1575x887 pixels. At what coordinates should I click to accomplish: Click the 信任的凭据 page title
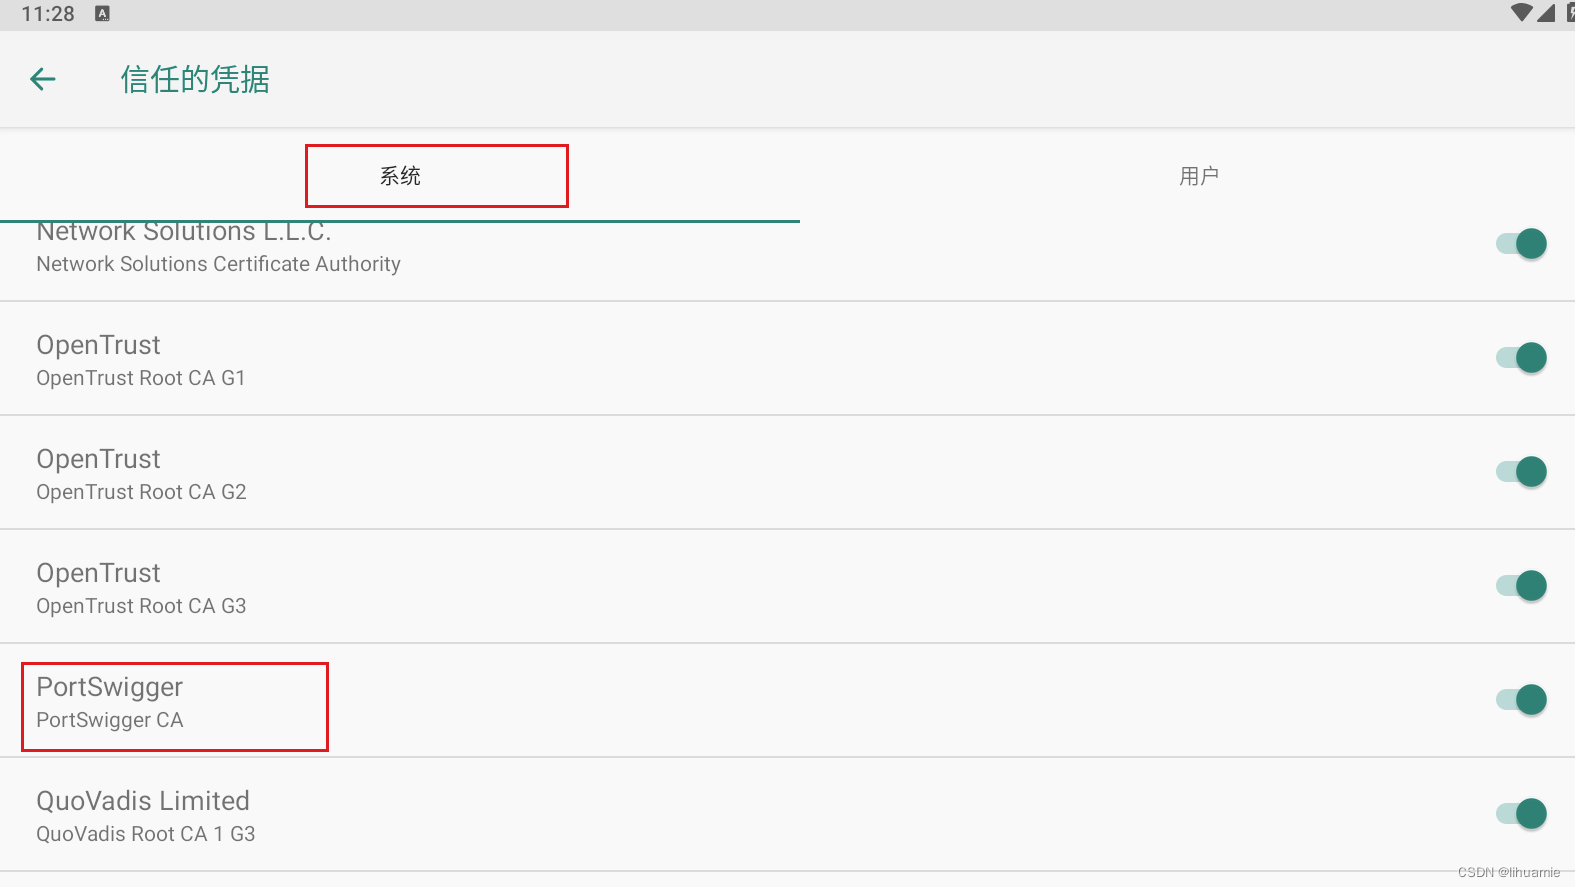pos(195,79)
